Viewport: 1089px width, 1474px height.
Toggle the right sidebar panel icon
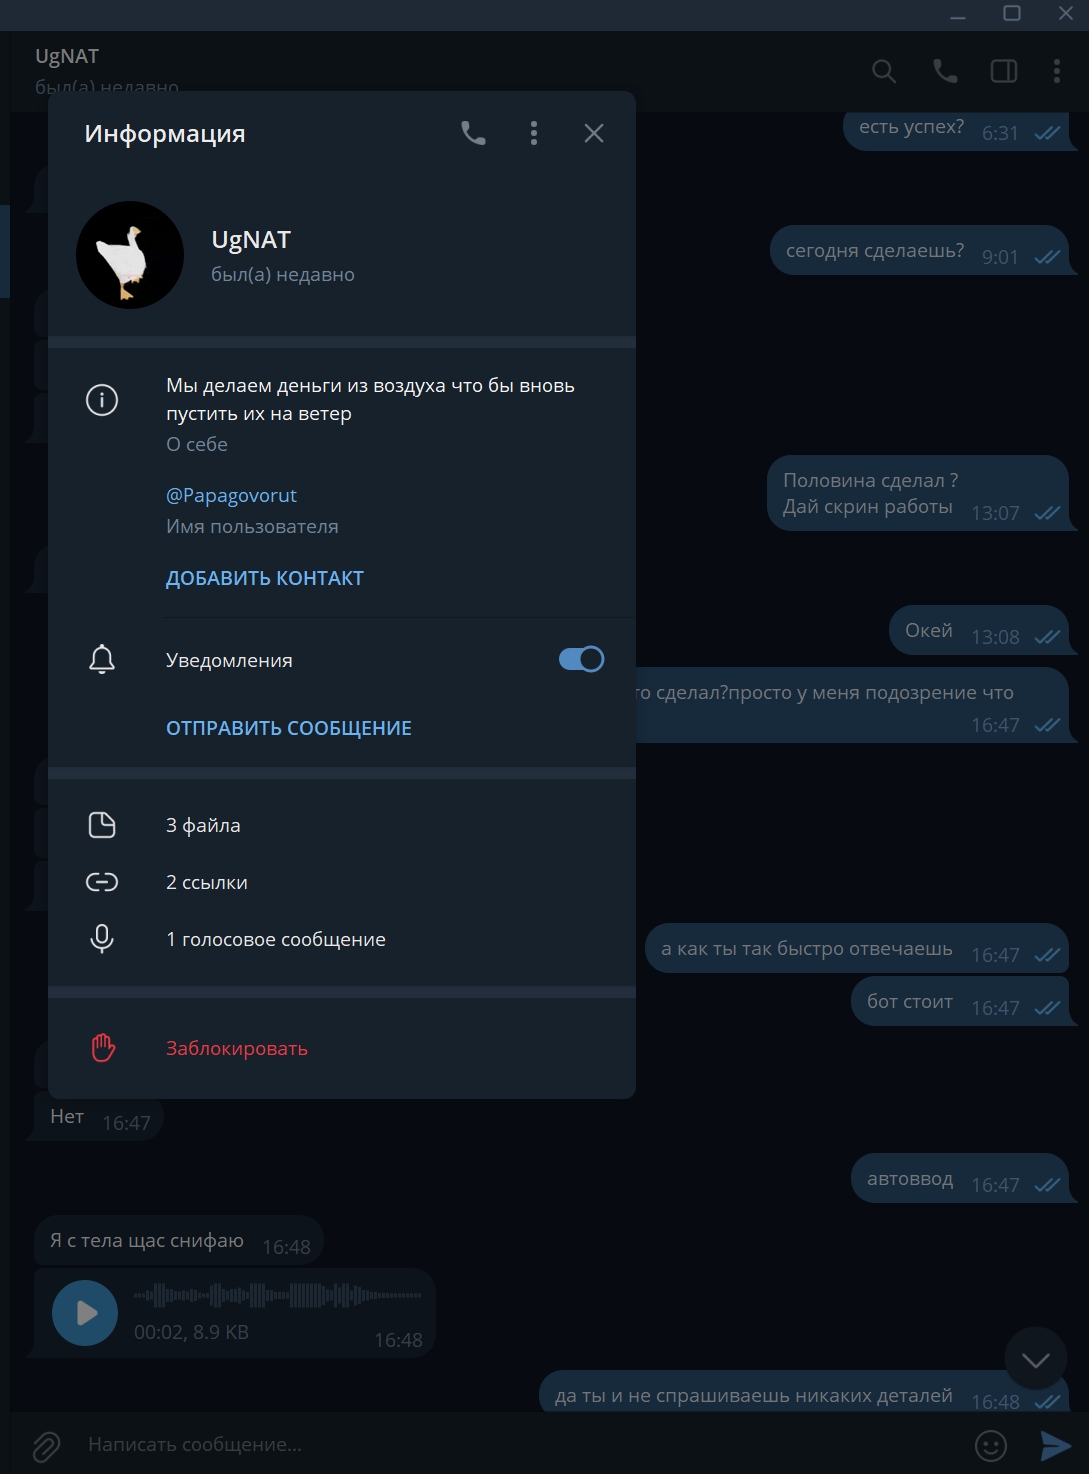point(1004,71)
